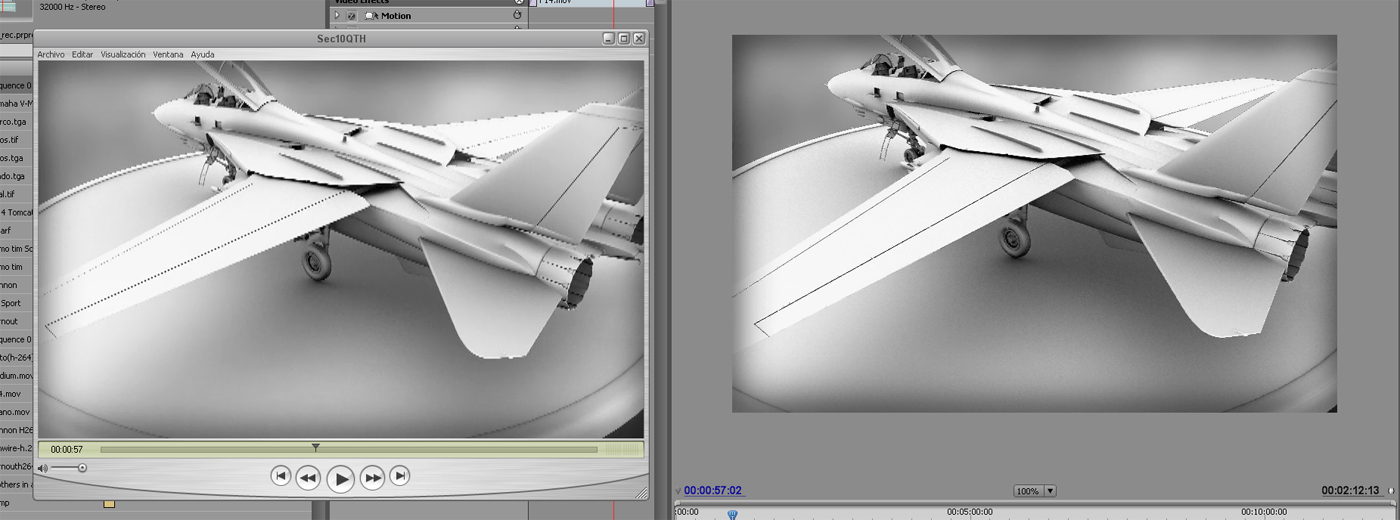The width and height of the screenshot is (1400, 520).
Task: Reset the Motion effect
Action: 517,15
